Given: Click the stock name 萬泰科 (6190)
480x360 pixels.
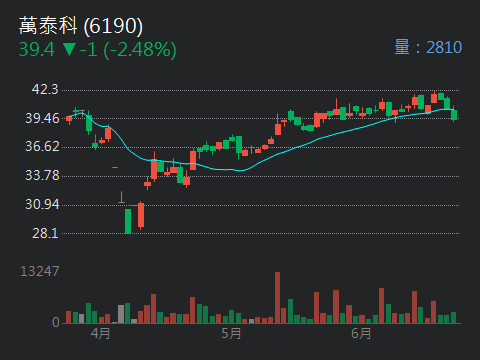Looking at the screenshot, I should click(81, 26).
